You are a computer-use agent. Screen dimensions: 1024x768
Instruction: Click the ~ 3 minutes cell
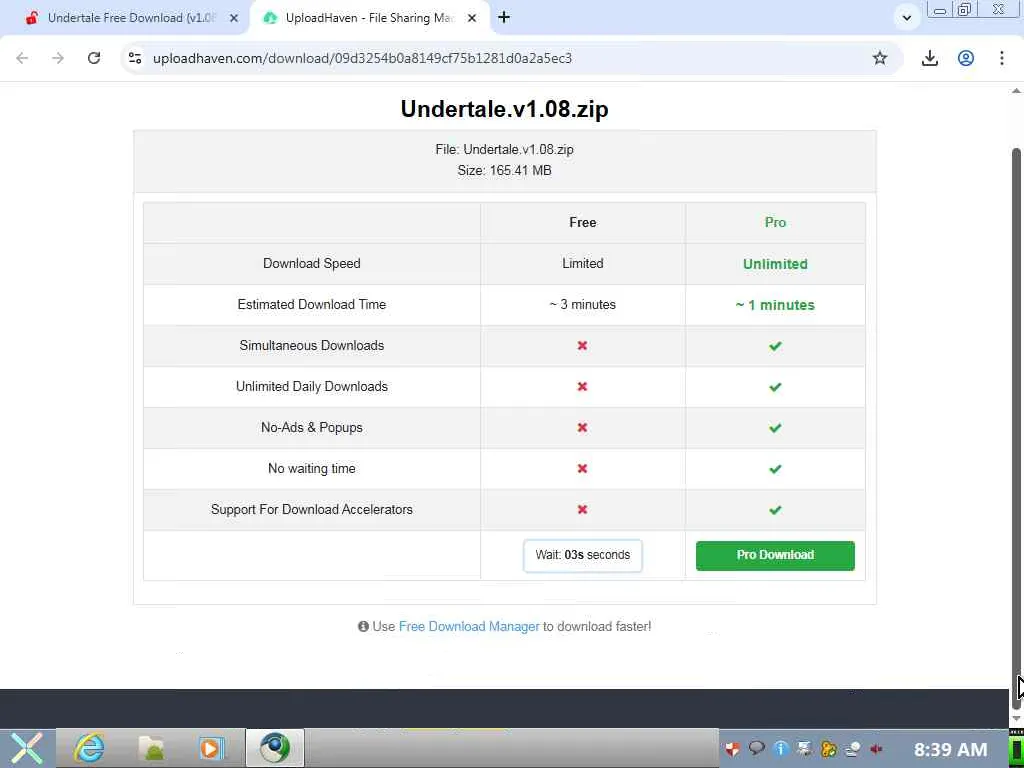(x=583, y=304)
